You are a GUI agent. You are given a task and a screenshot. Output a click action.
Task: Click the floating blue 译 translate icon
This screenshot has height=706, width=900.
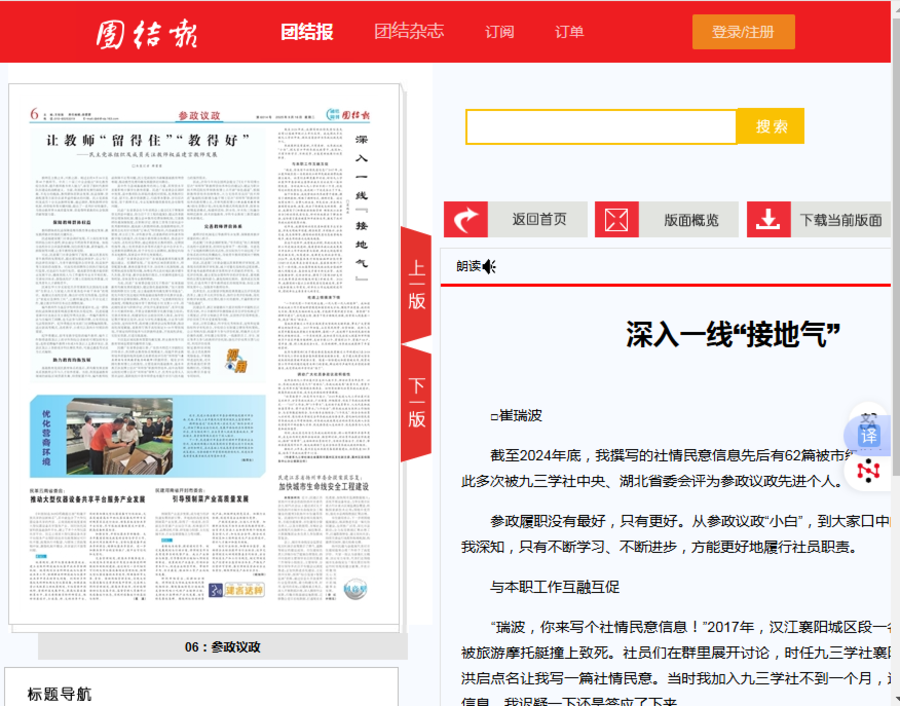(868, 435)
